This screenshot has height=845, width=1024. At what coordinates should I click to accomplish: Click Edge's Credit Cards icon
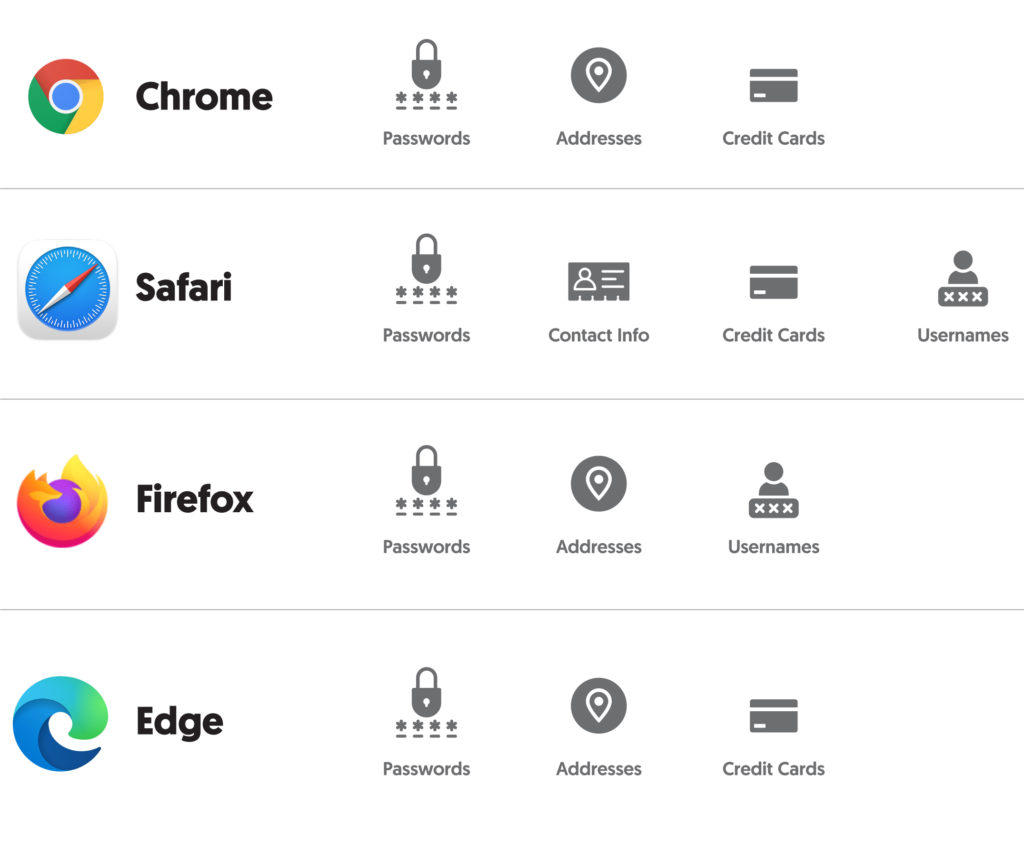coord(773,716)
